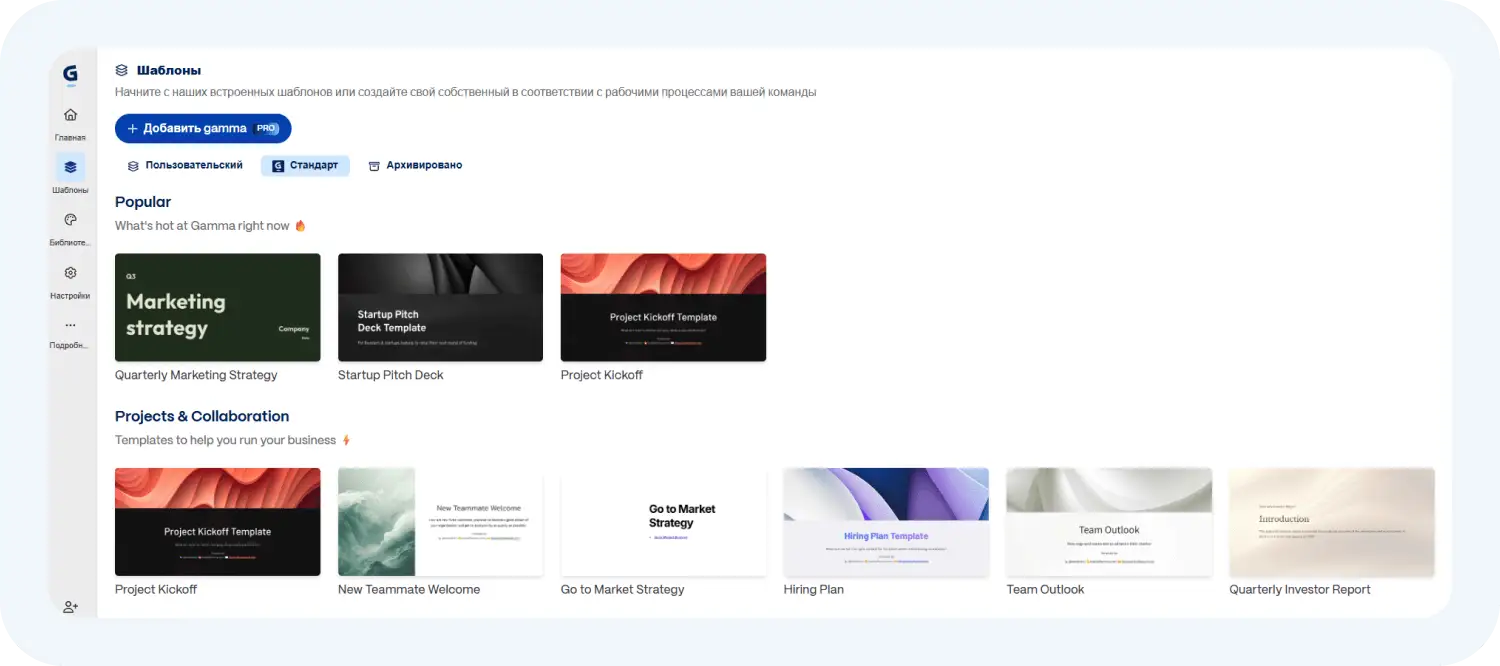Viewport: 1500px width, 666px height.
Task: Open Project Kickoff thumbnail in Popular section
Action: click(x=663, y=307)
